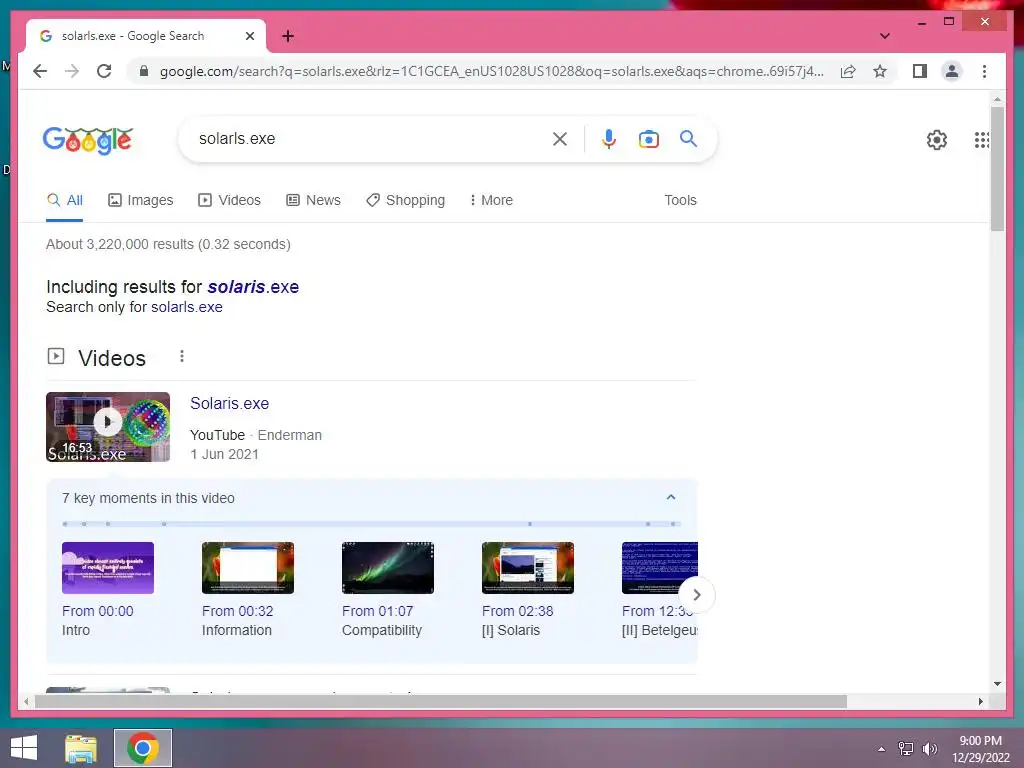This screenshot has height=768, width=1024.
Task: Click the page vertical scrollbar
Action: click(x=997, y=168)
